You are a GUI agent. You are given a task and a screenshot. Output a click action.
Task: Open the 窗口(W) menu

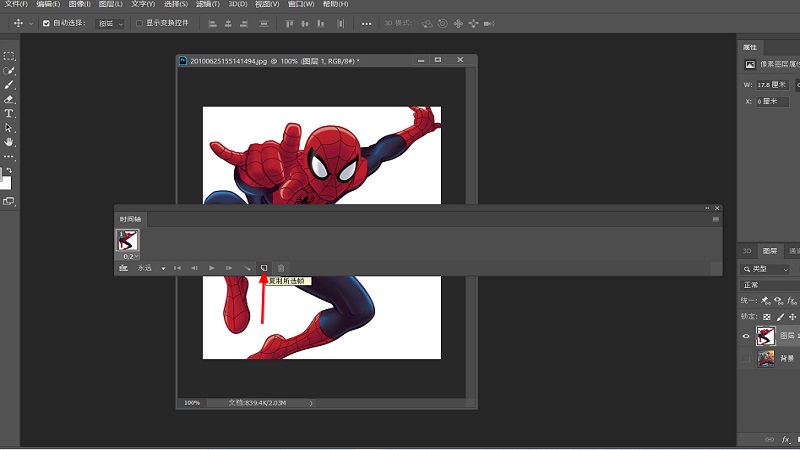(x=301, y=4)
